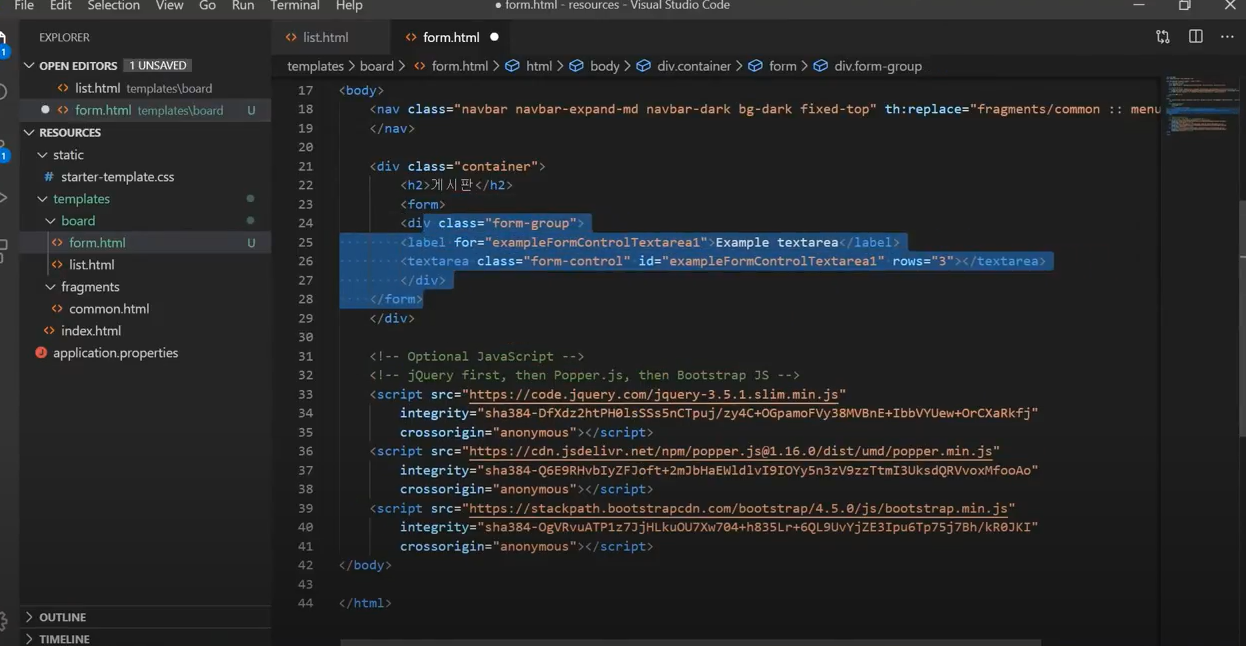Image resolution: width=1246 pixels, height=646 pixels.
Task: Open application.properties file
Action: click(145, 353)
